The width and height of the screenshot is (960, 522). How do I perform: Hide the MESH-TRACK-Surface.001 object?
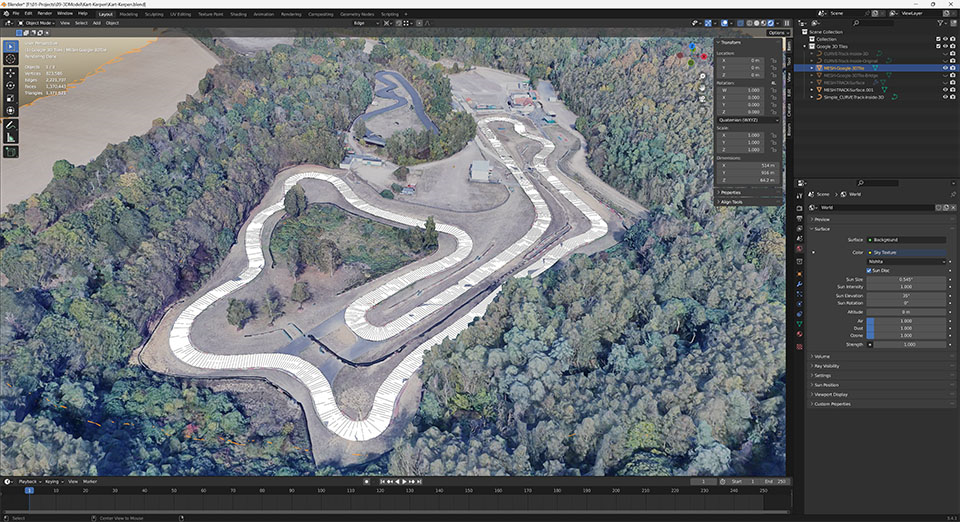(945, 90)
